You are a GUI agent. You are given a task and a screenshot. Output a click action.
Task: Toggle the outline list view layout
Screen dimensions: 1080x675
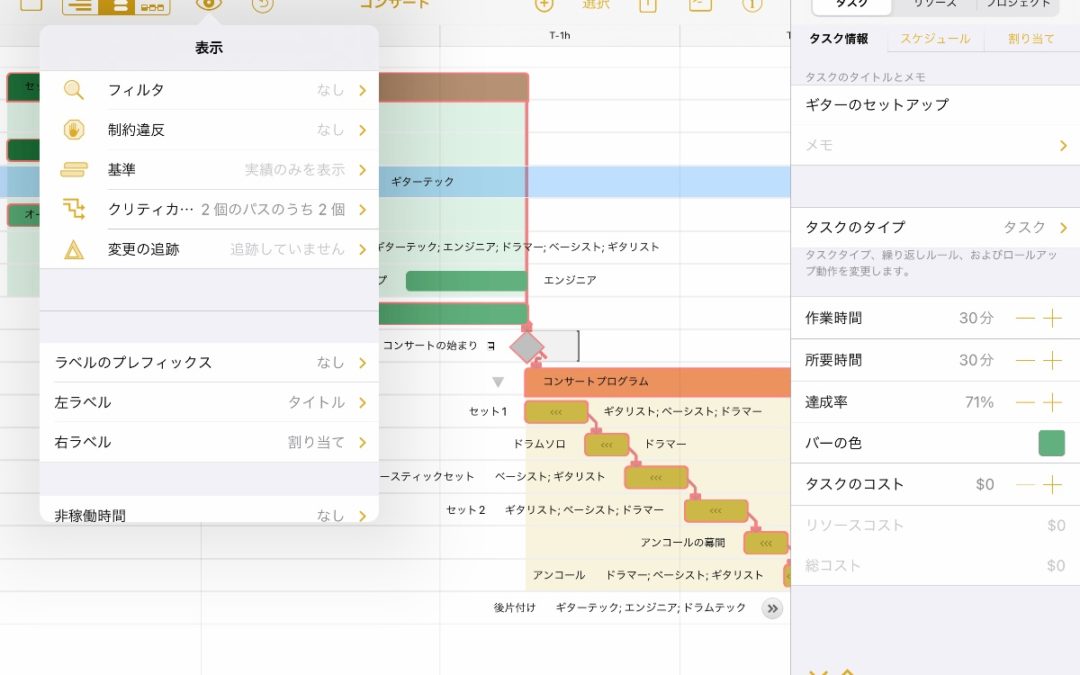(x=79, y=5)
